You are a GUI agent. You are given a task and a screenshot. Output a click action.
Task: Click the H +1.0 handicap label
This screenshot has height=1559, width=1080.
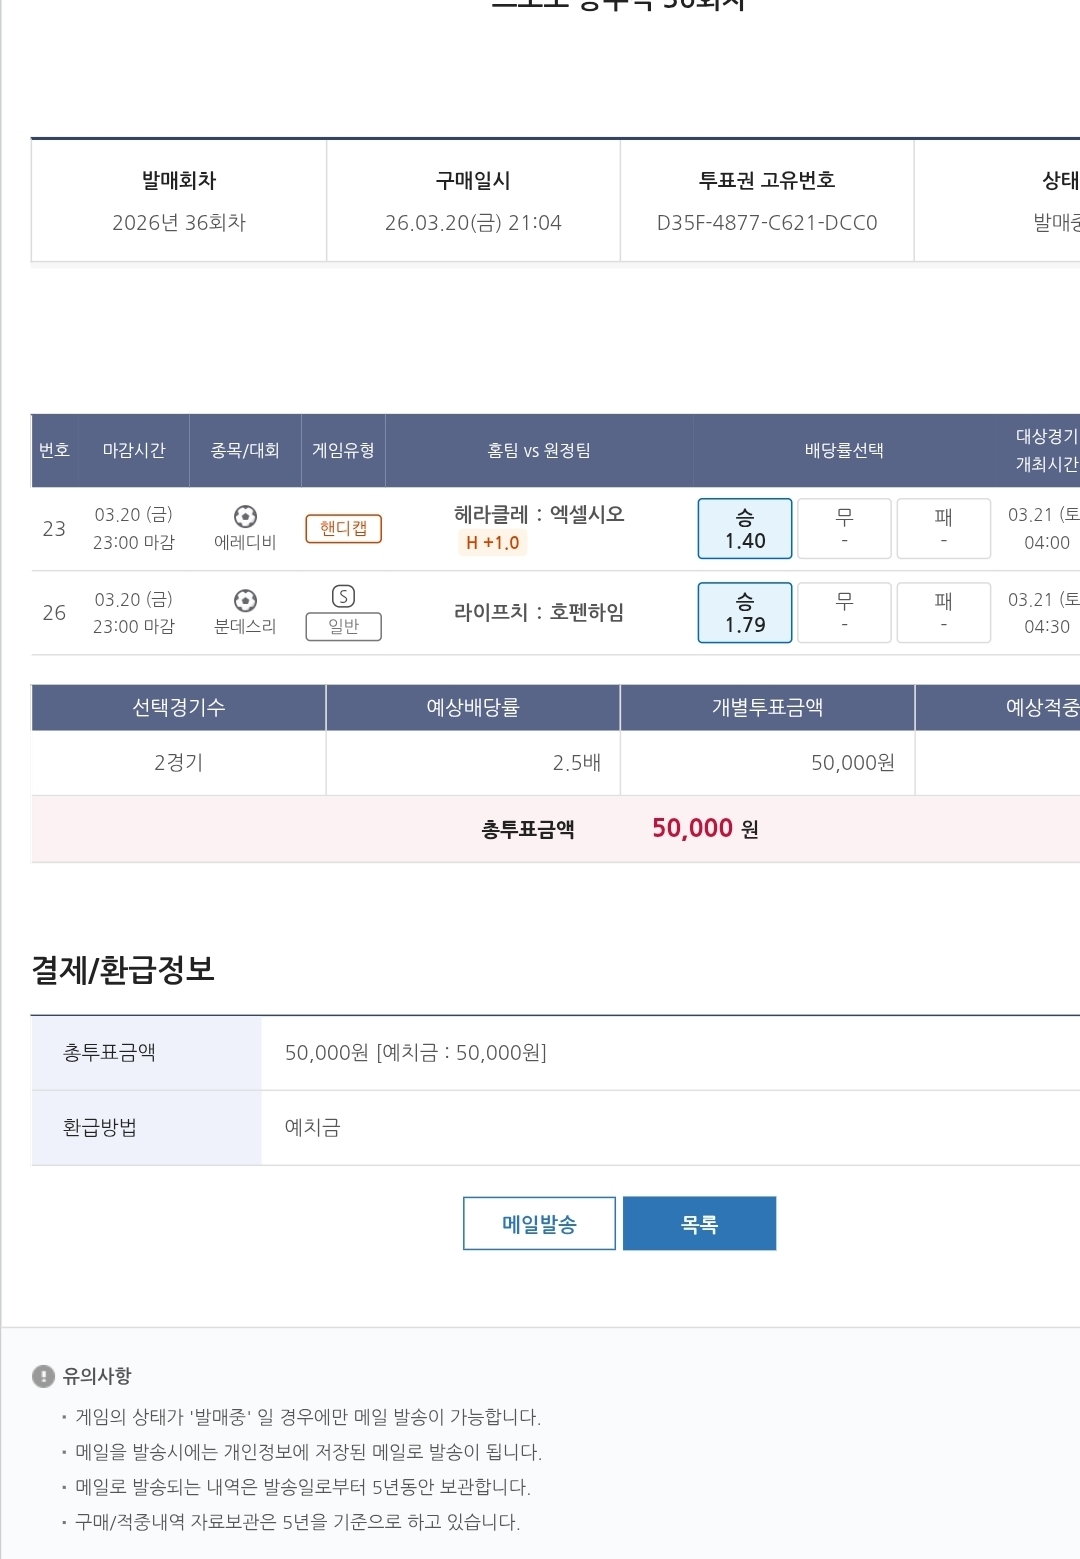(x=492, y=543)
